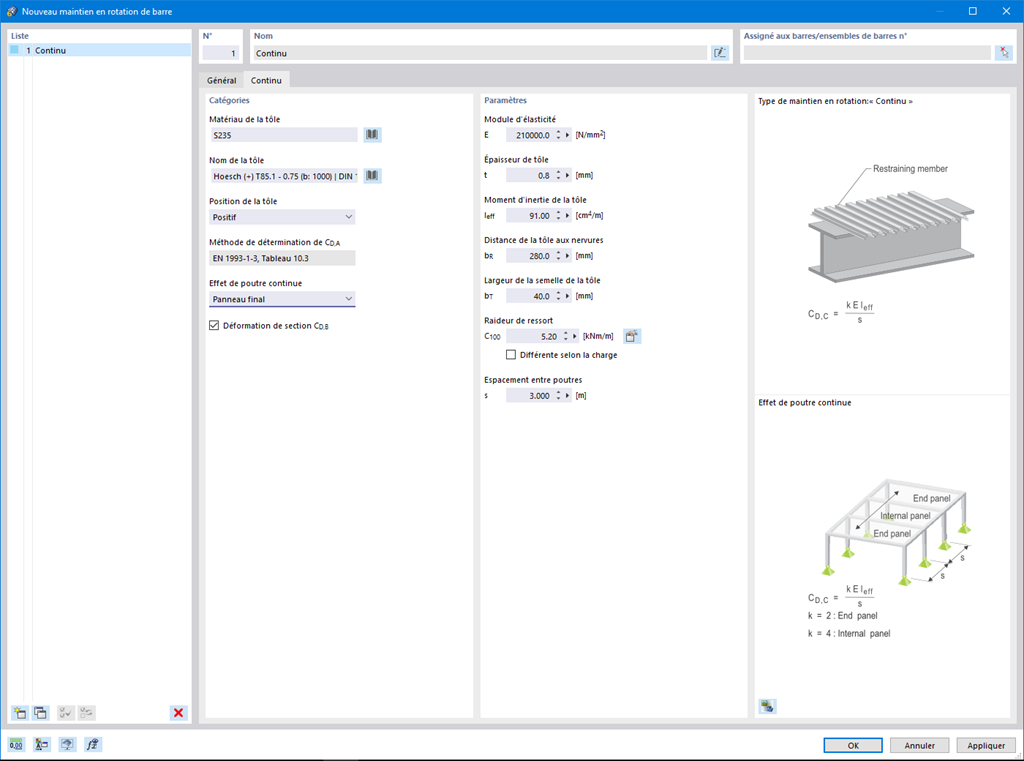Click the restraining member preview image

coord(891,224)
